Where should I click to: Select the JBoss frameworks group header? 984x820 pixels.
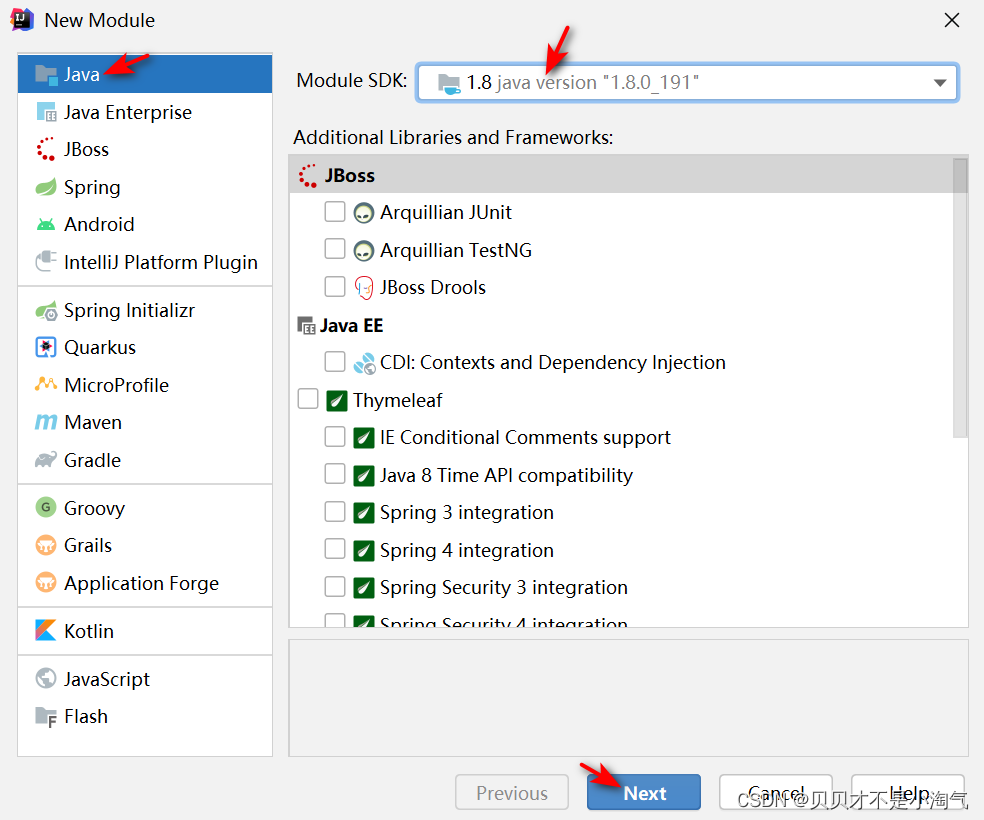(x=621, y=175)
